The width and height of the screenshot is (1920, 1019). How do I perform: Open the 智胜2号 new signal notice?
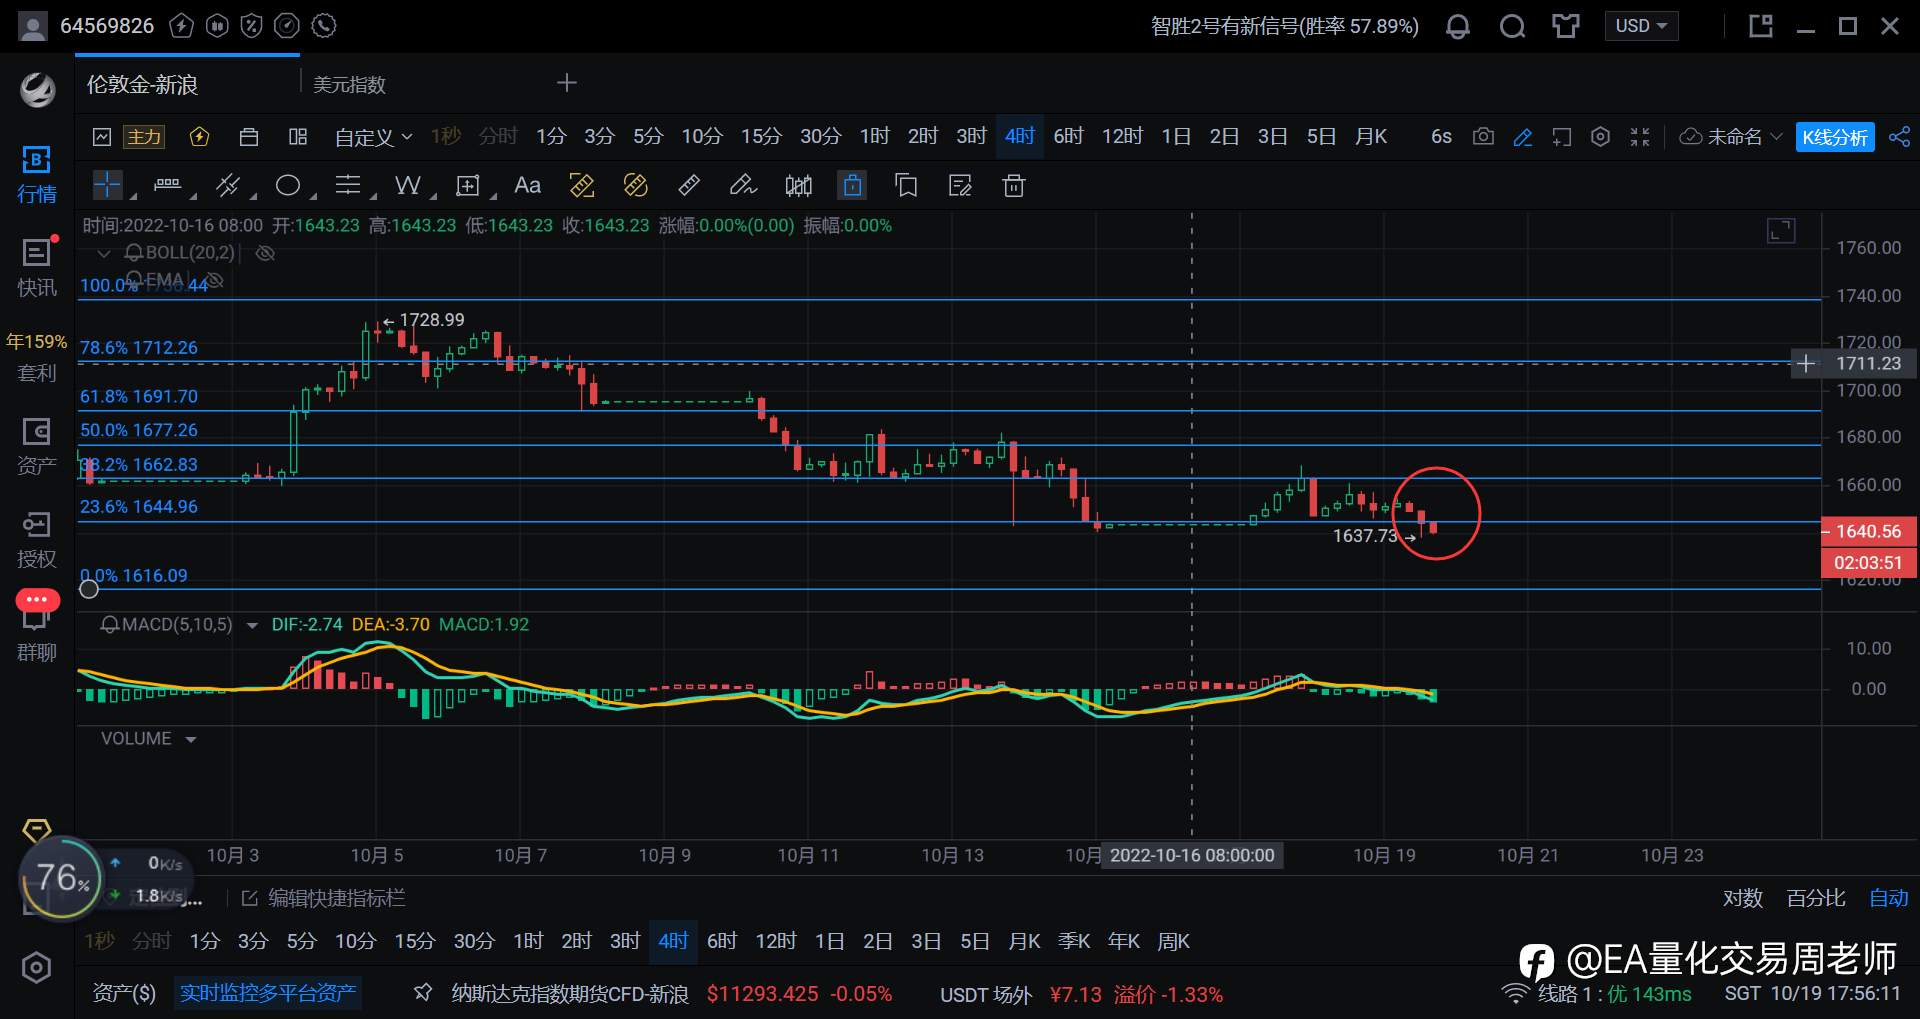point(1285,26)
